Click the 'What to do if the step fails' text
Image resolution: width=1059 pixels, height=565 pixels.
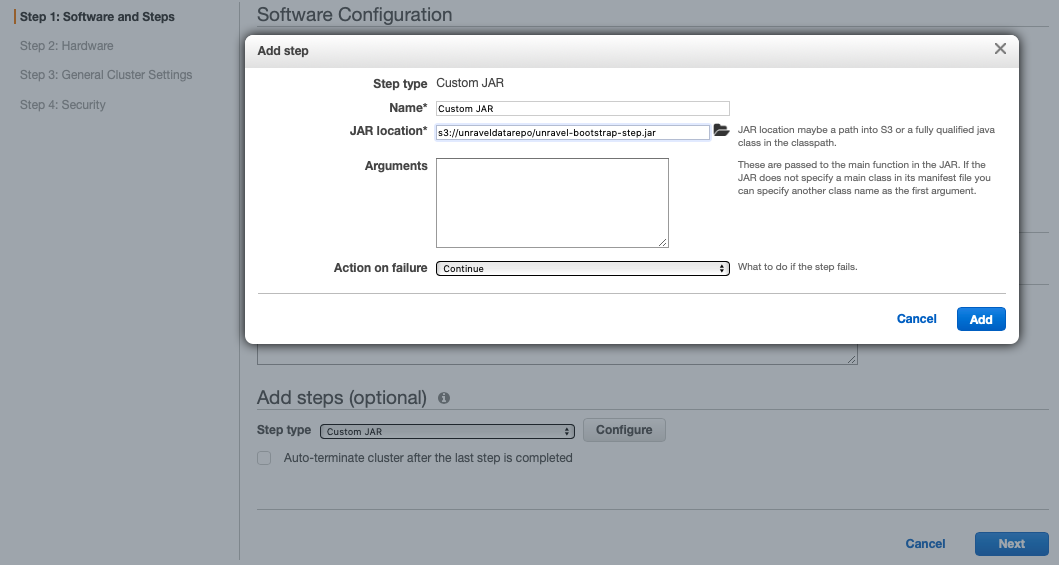click(798, 267)
